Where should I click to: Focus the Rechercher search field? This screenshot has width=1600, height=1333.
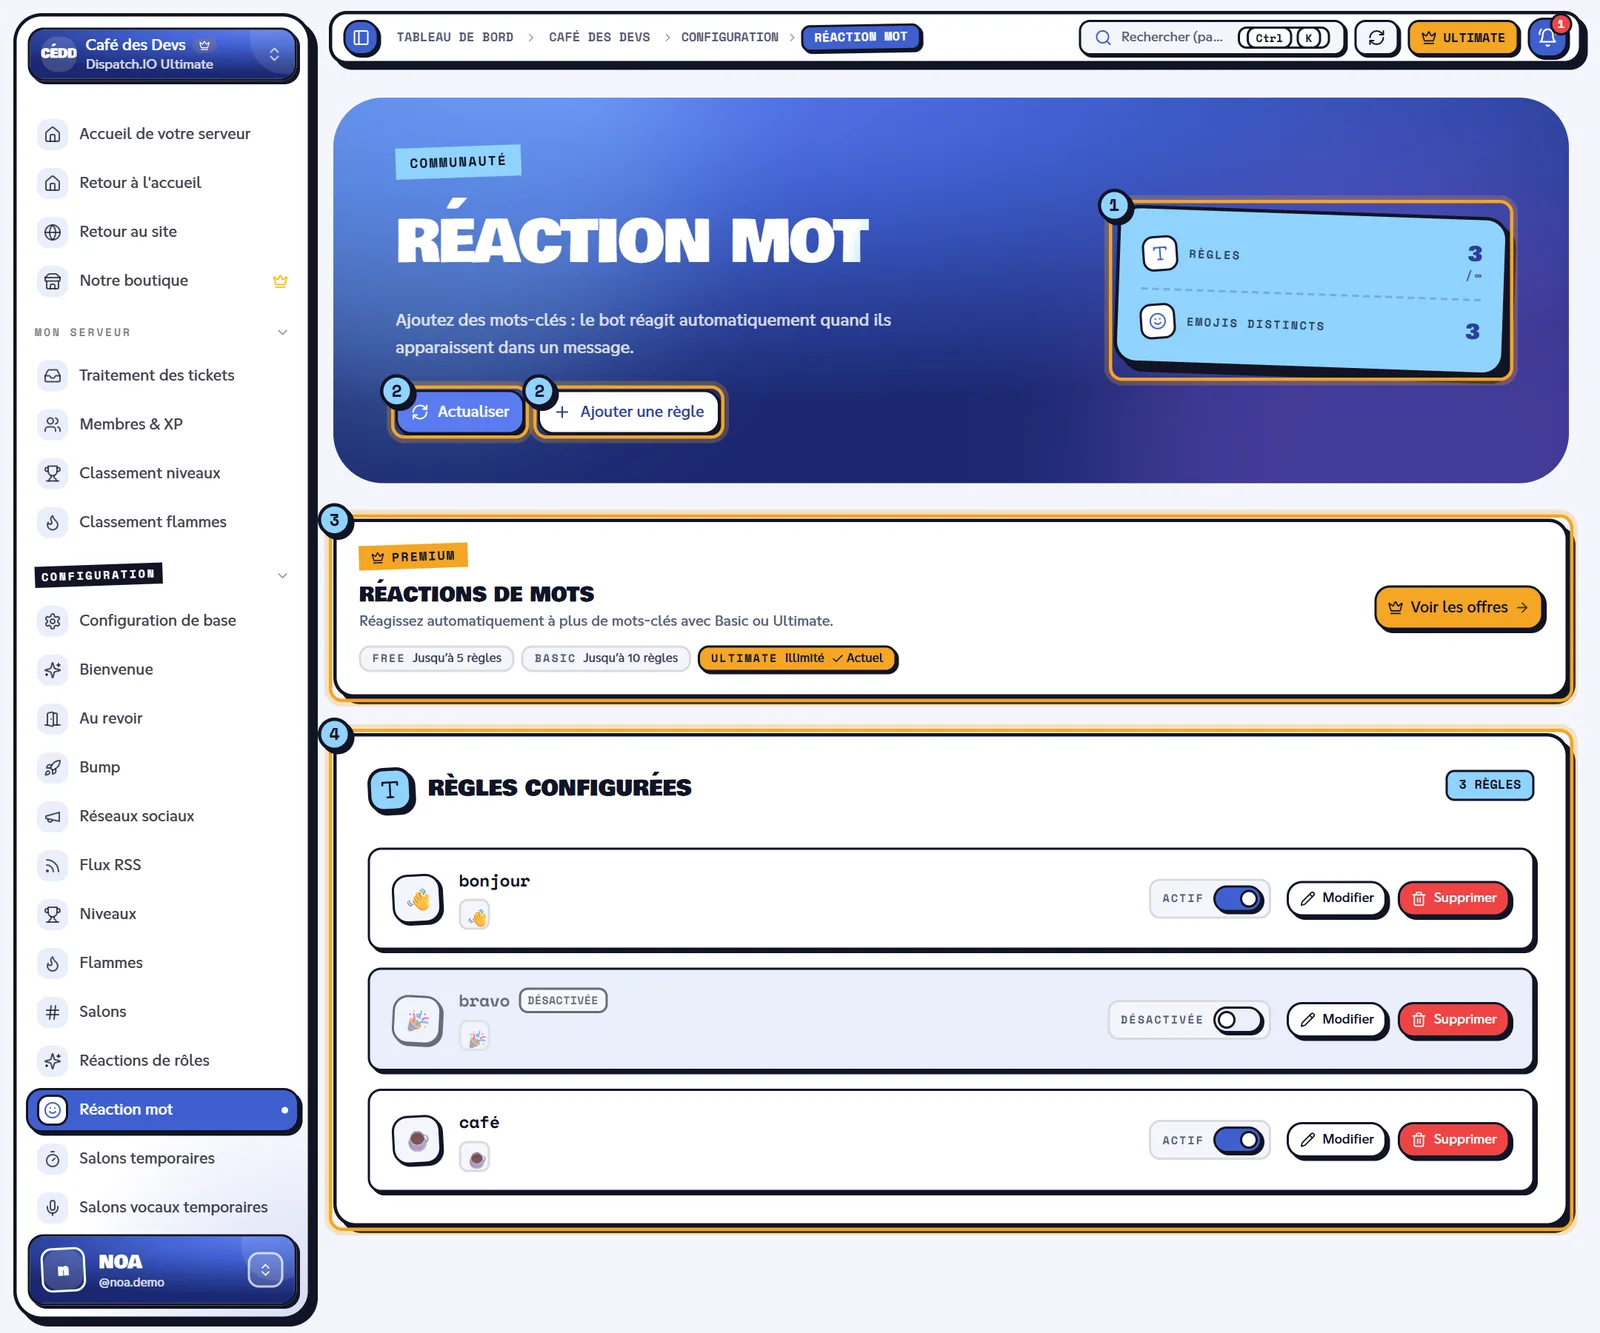tap(1212, 38)
